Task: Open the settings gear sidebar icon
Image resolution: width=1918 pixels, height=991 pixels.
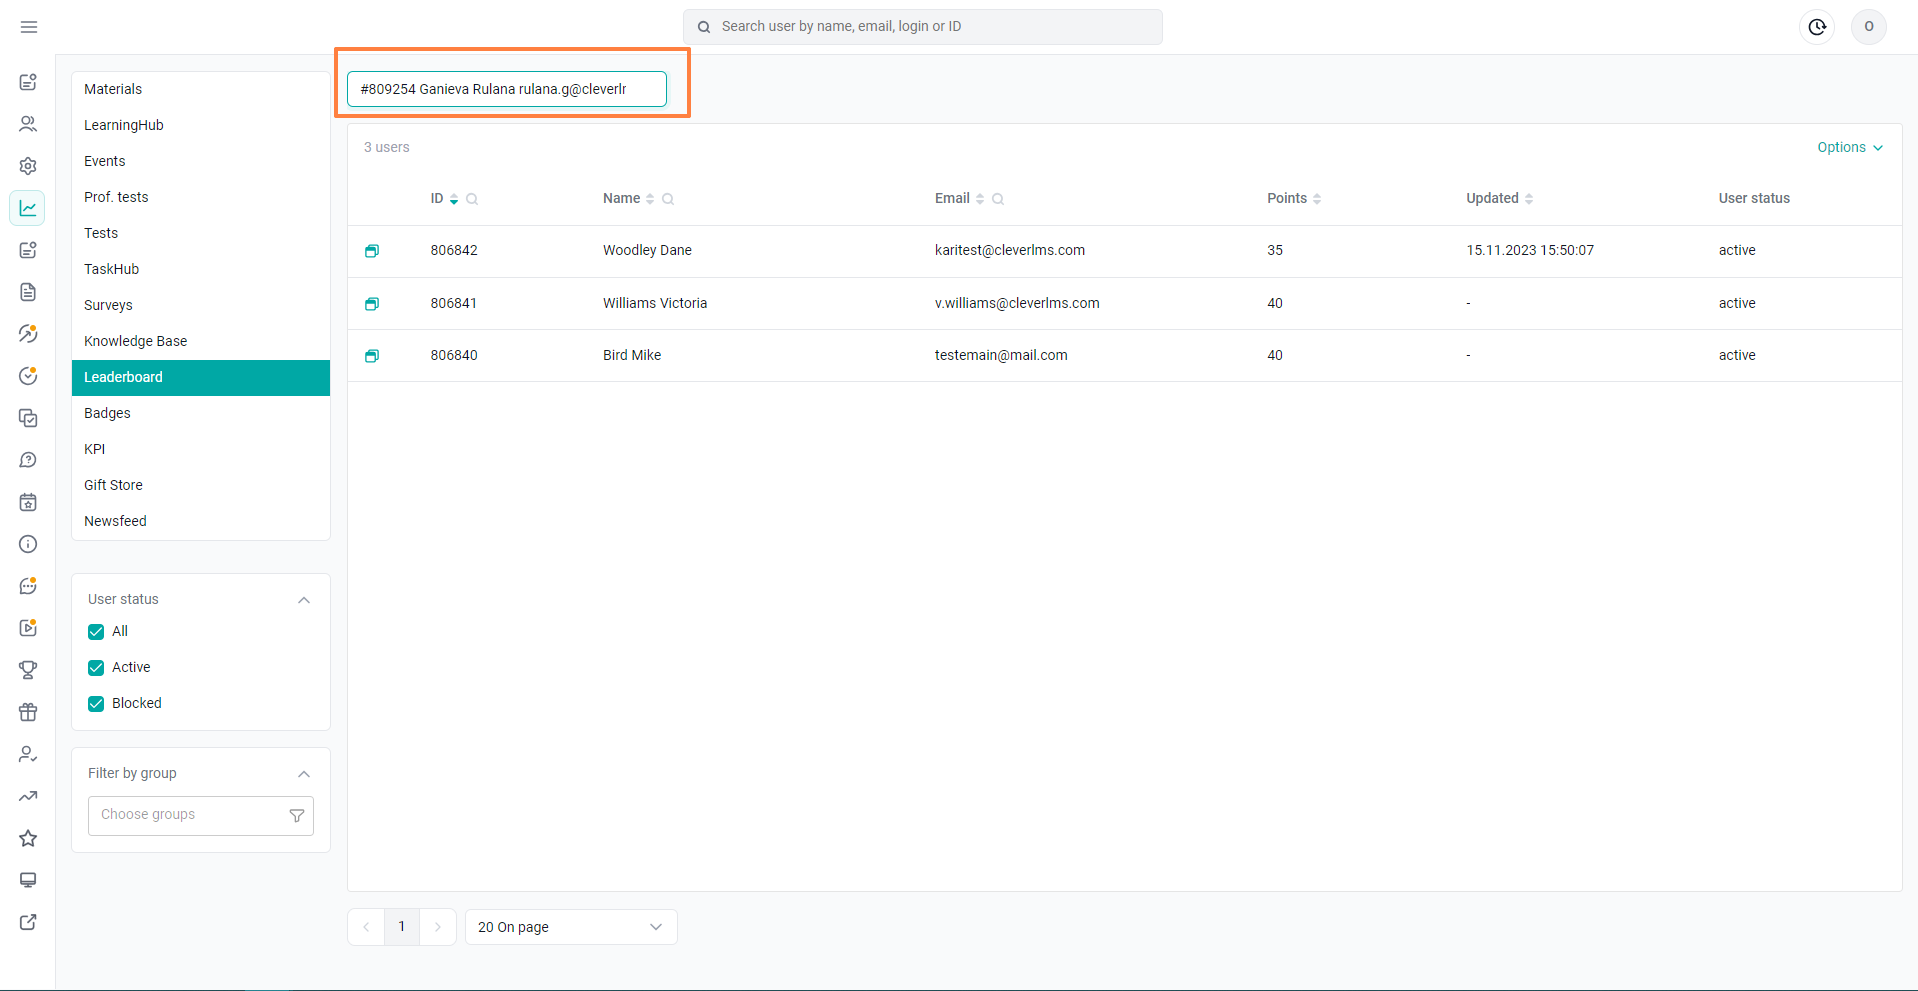Action: [x=28, y=166]
